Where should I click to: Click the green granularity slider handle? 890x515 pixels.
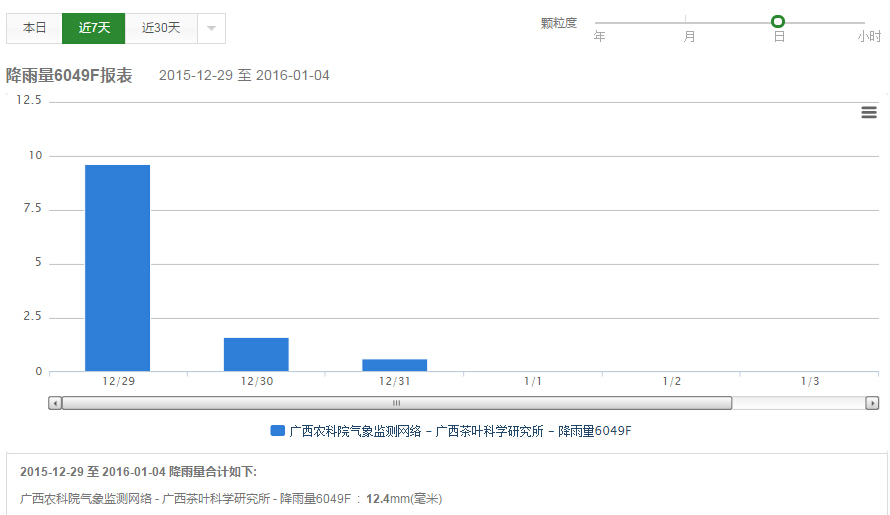coord(778,21)
